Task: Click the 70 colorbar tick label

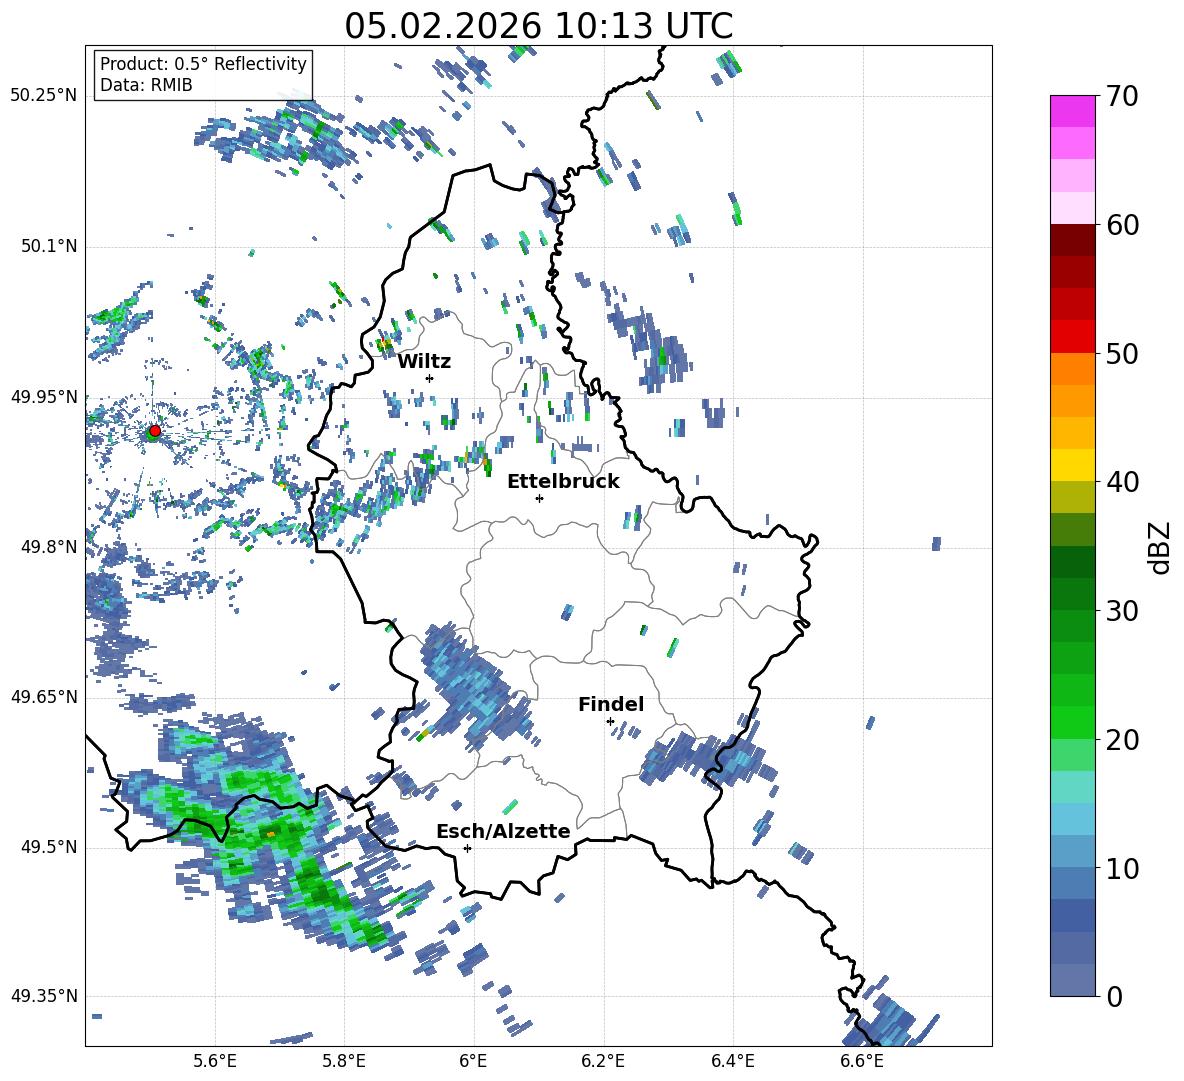Action: (x=1123, y=96)
